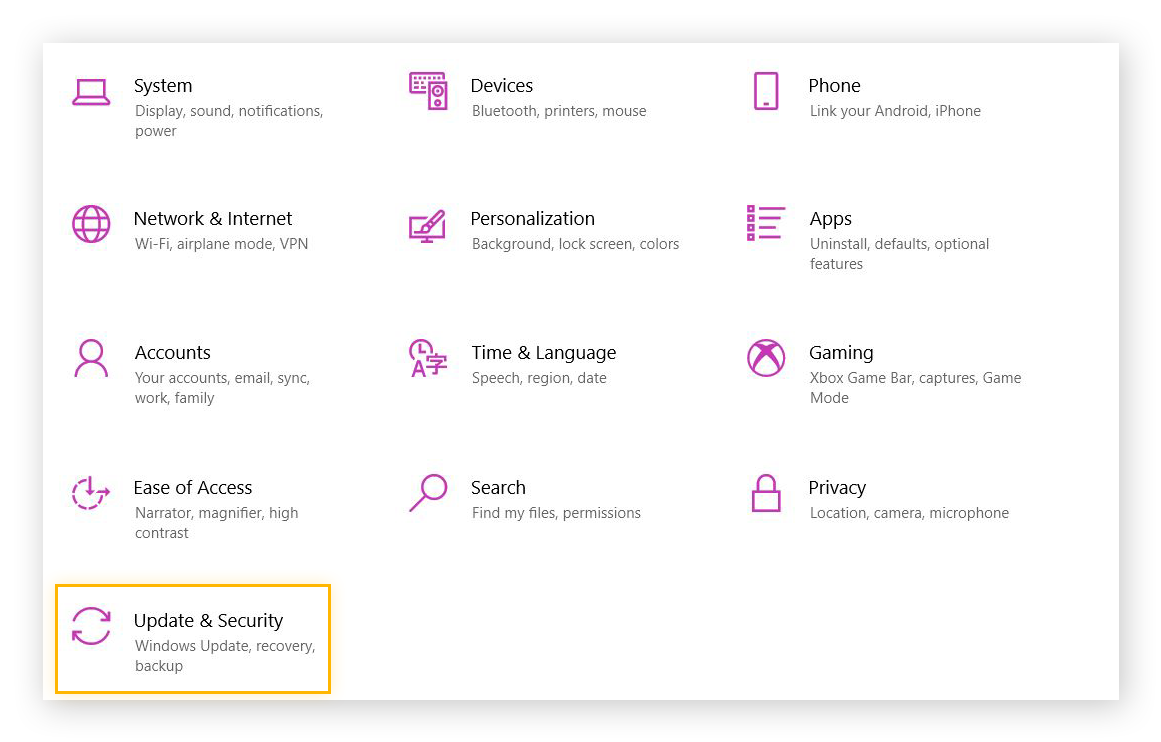Select the 'Bluetooth, printers, mouse' Devices description
The height and width of the screenshot is (742, 1161).
click(x=558, y=111)
